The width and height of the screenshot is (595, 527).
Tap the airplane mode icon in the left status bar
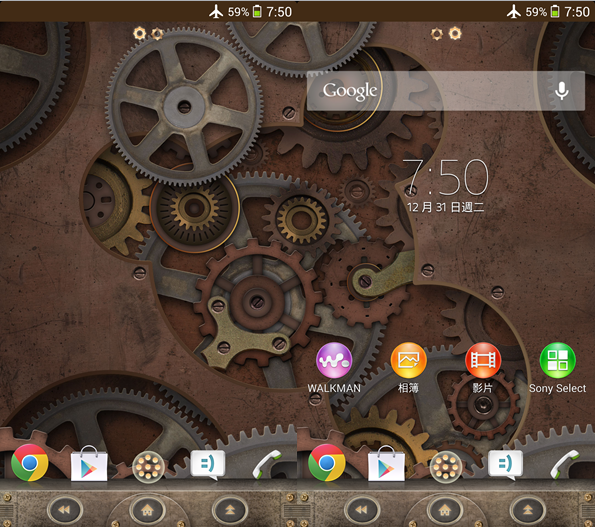click(x=216, y=12)
